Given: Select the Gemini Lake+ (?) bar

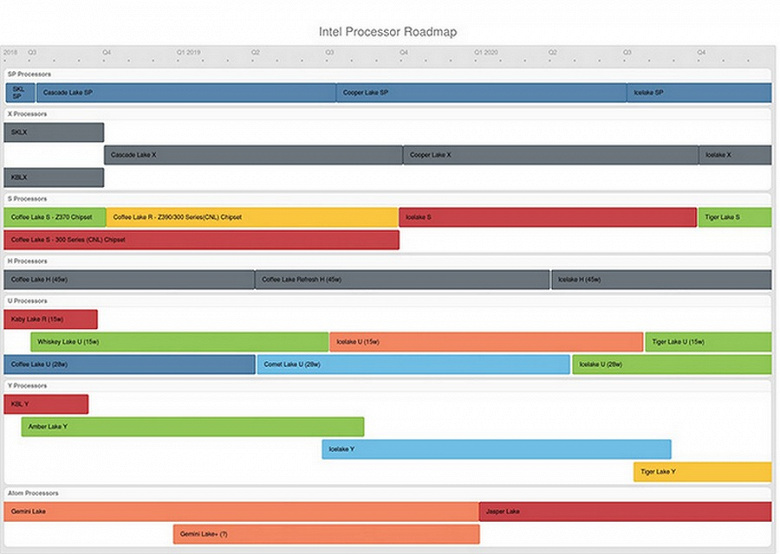Looking at the screenshot, I should 326,534.
